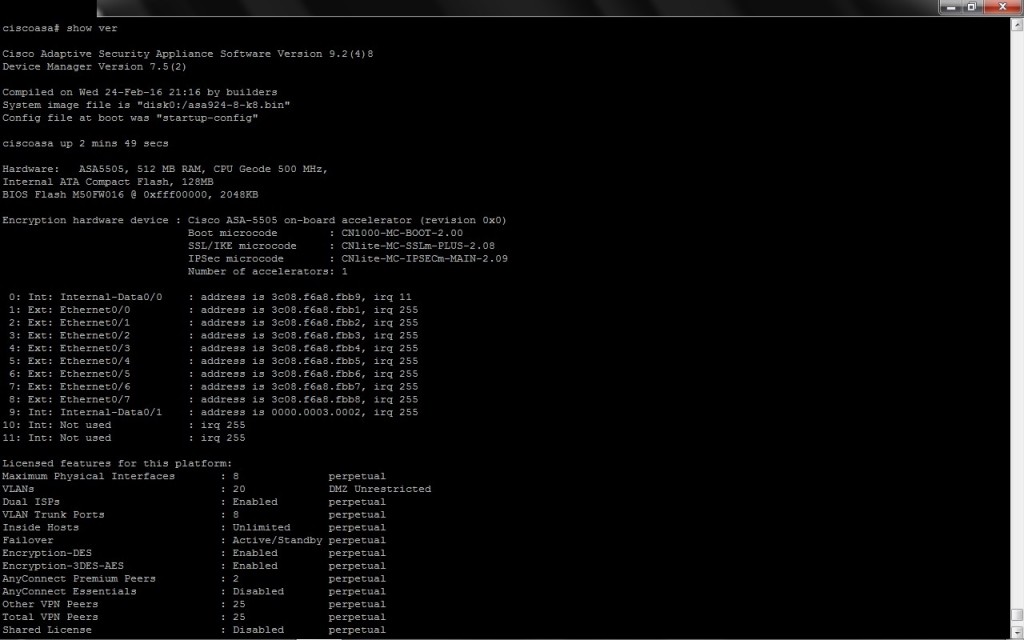Click the 'Ethernet0/7' interface name

tap(95, 400)
